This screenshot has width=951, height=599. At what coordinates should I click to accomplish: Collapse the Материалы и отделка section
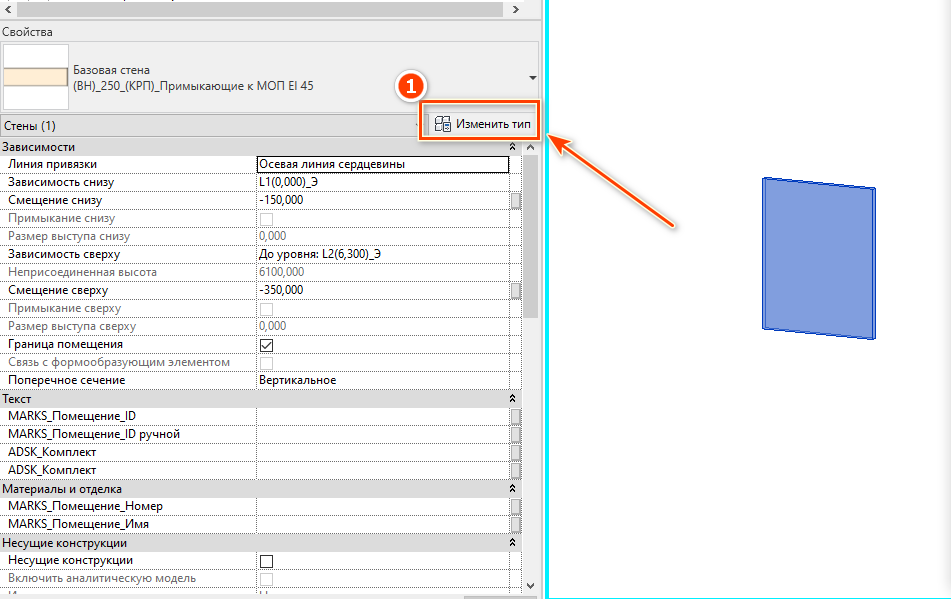[x=514, y=489]
